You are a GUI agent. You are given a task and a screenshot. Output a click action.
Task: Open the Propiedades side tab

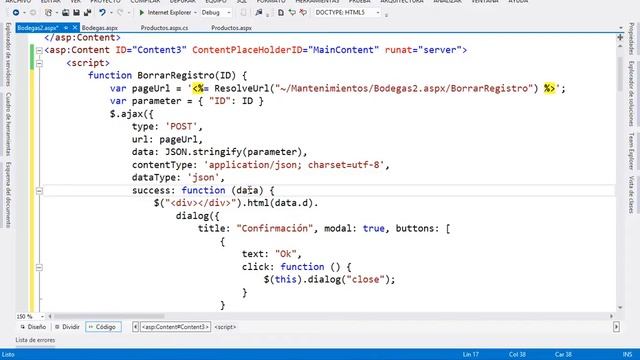click(x=631, y=38)
